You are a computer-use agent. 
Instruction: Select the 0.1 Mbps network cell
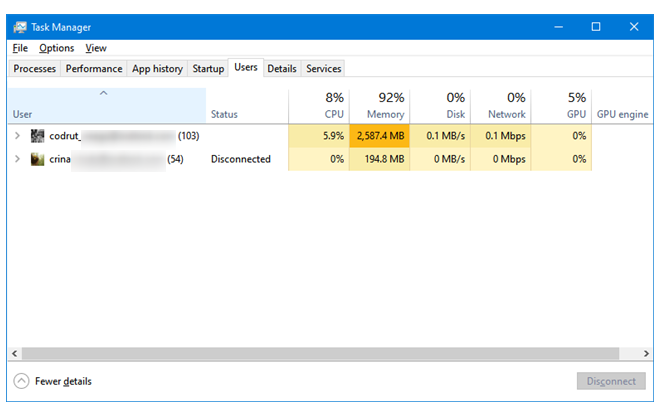(x=501, y=136)
